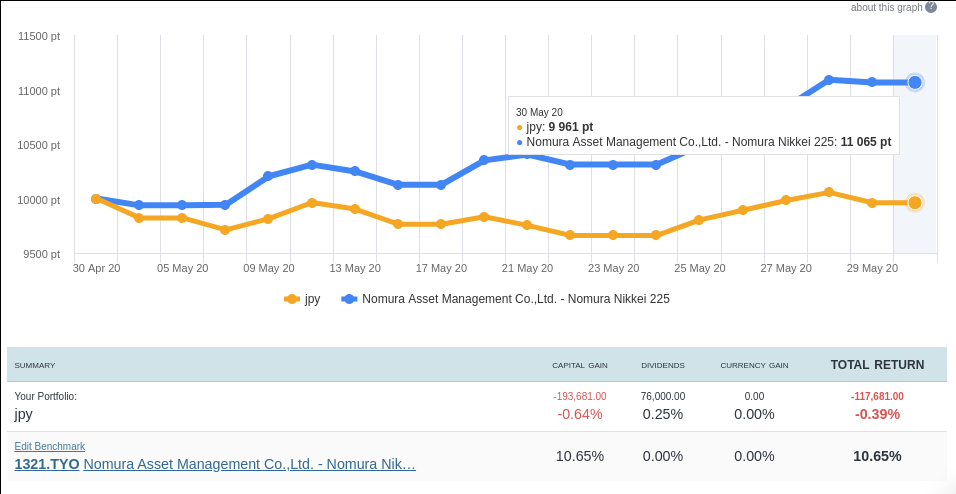956x494 pixels.
Task: Click the Edit Benchmark link
Action: tap(49, 446)
